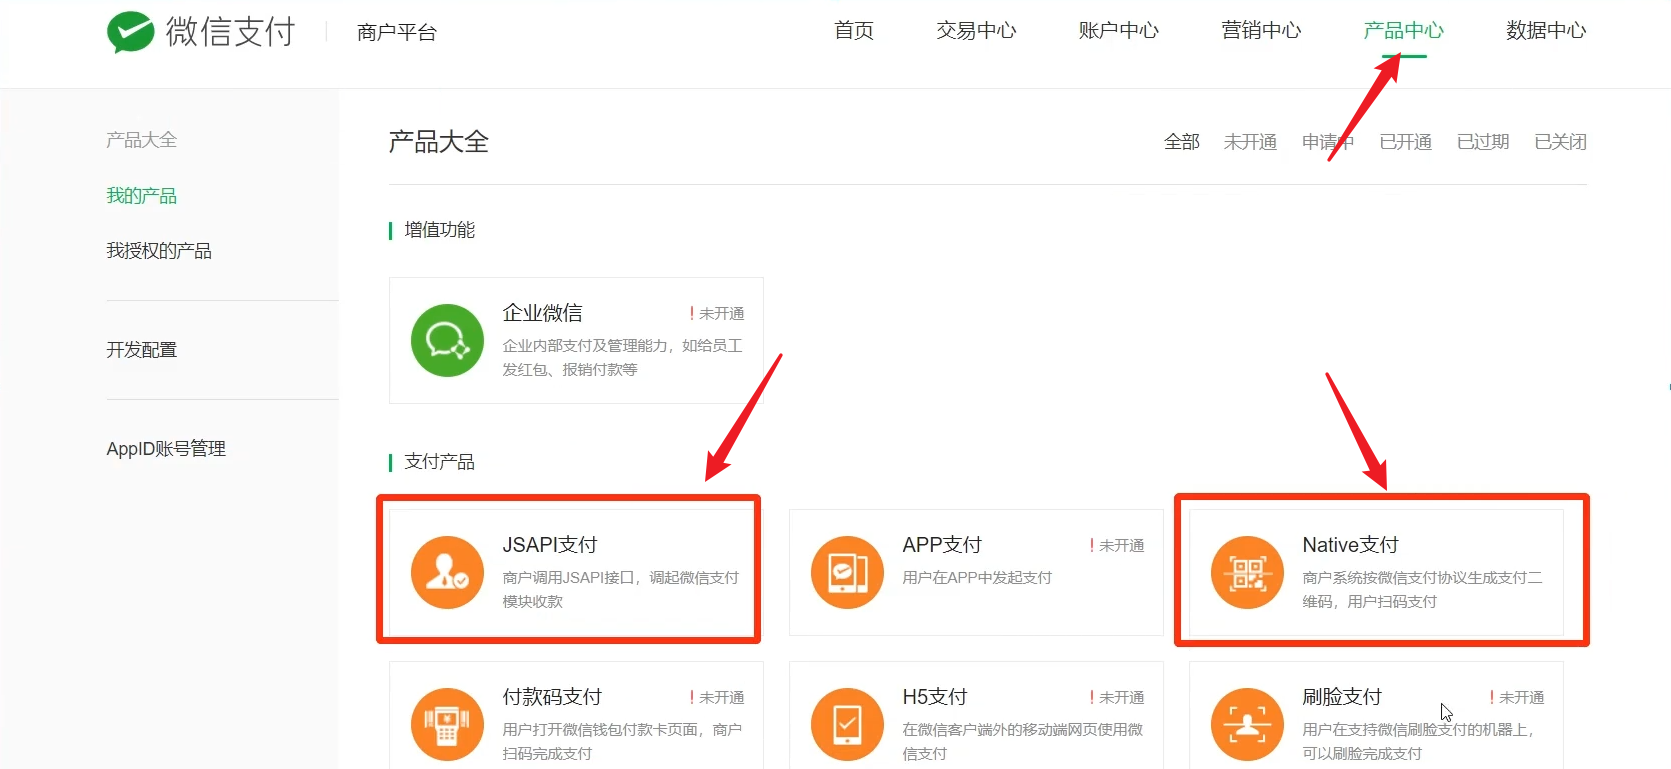Click the 刷脸支付 product title
The height and width of the screenshot is (769, 1671).
click(1342, 697)
